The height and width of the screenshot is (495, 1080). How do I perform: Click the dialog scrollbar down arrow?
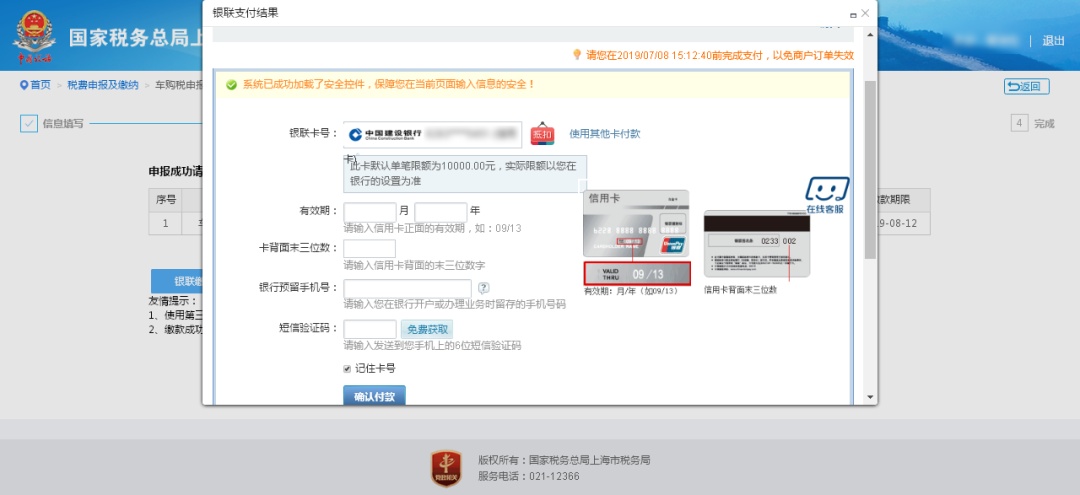pos(870,397)
